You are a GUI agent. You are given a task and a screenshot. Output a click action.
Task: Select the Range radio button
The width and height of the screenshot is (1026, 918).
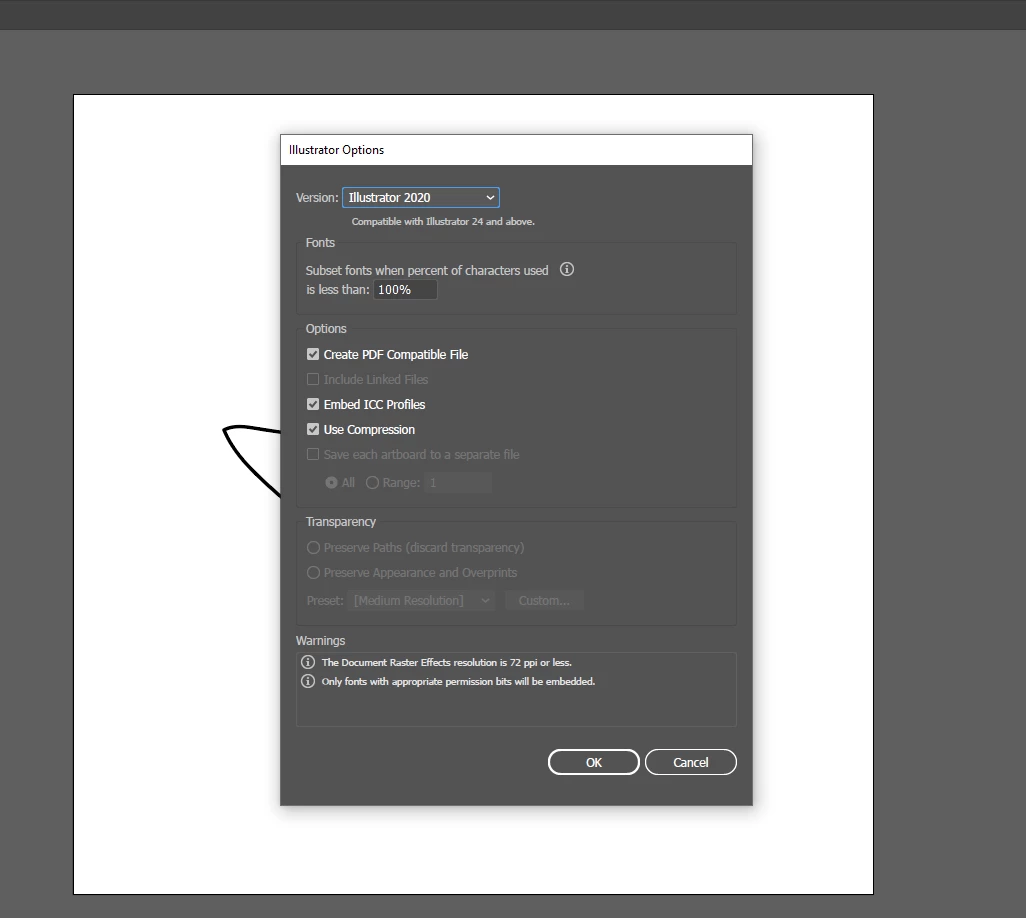coord(372,483)
